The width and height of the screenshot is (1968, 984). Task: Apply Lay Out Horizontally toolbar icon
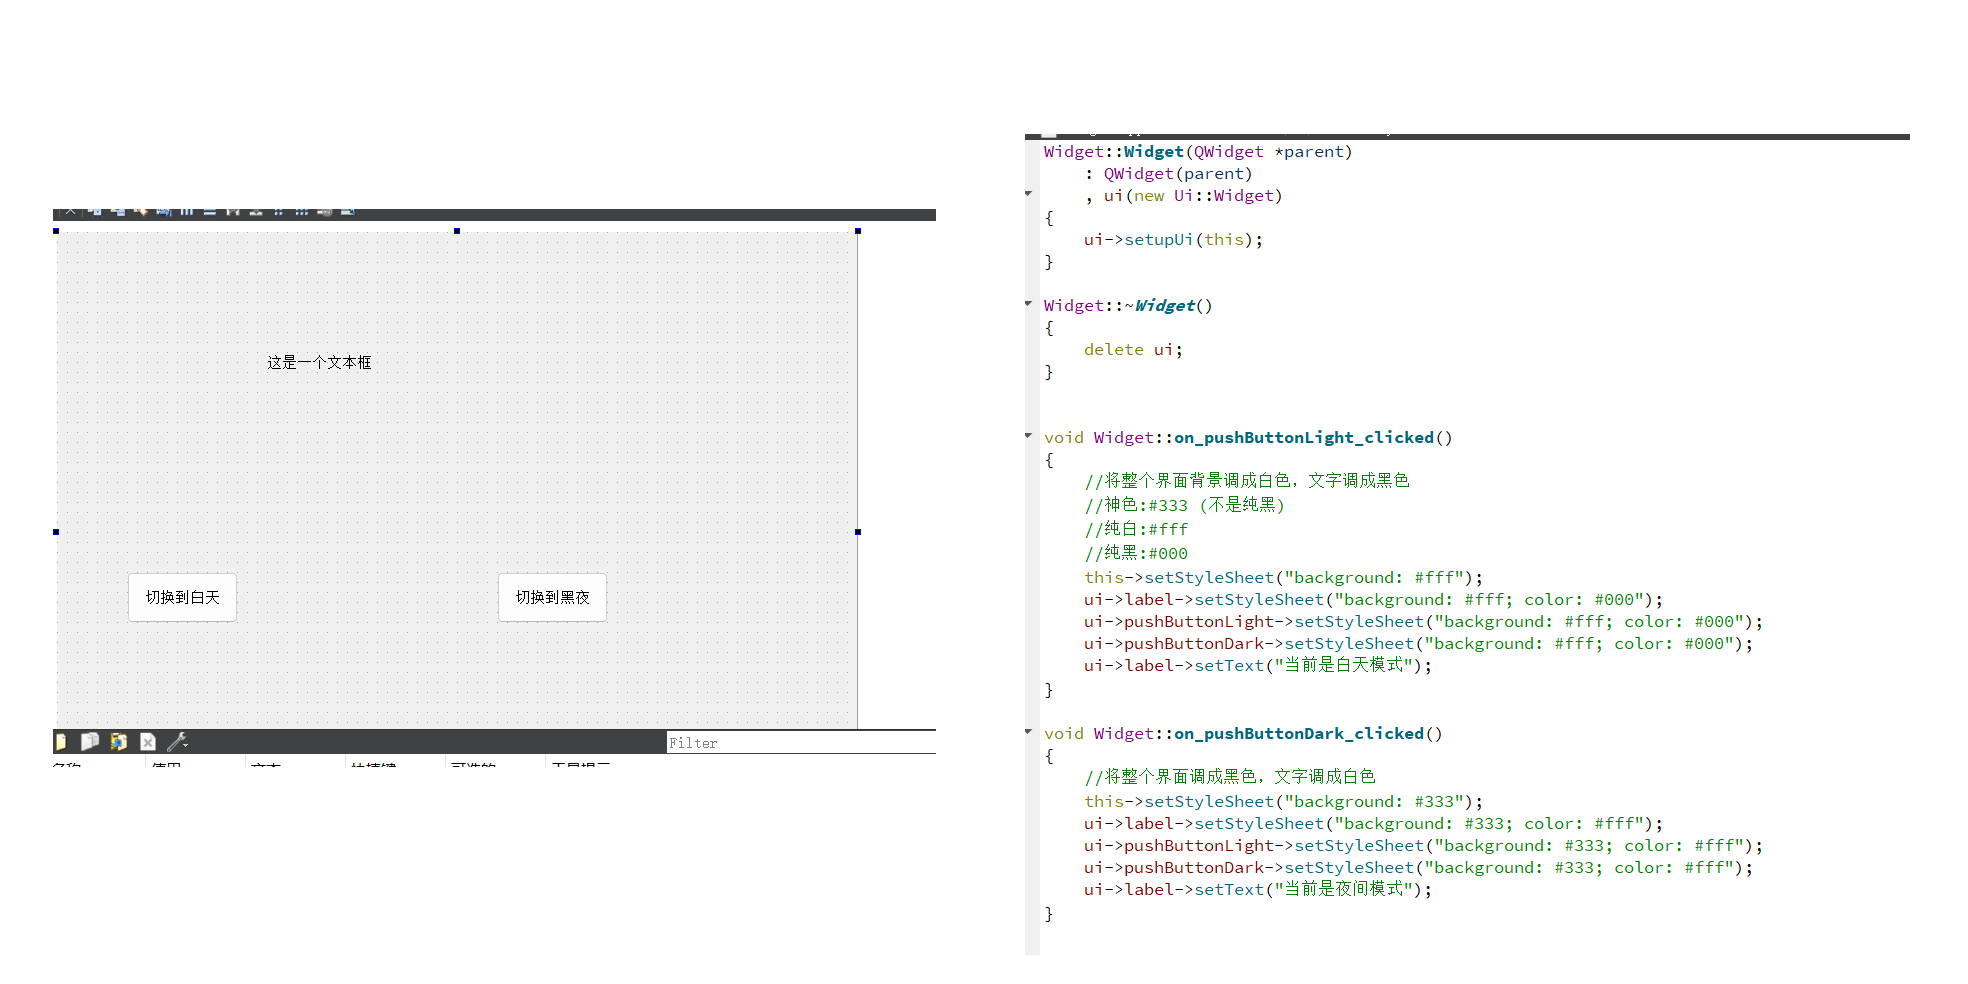[187, 212]
